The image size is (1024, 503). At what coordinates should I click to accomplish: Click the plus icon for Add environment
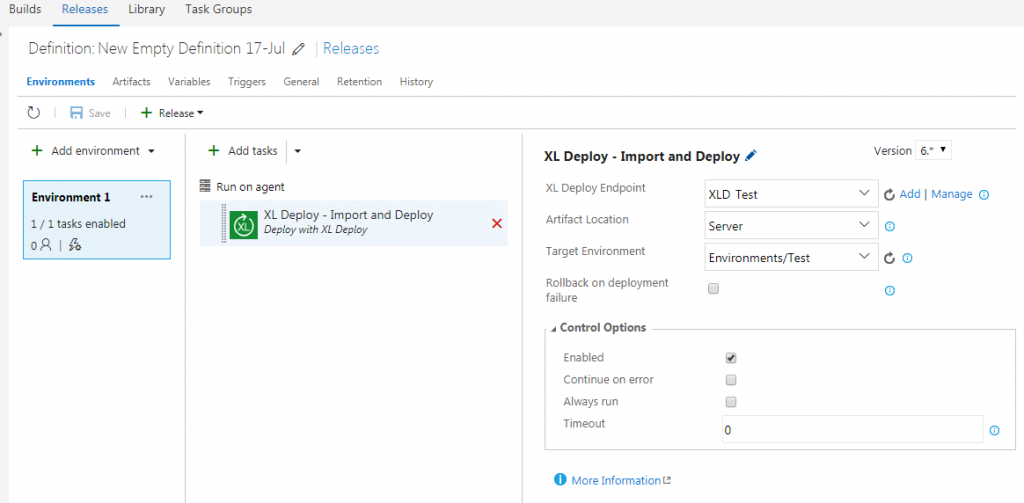[37, 151]
